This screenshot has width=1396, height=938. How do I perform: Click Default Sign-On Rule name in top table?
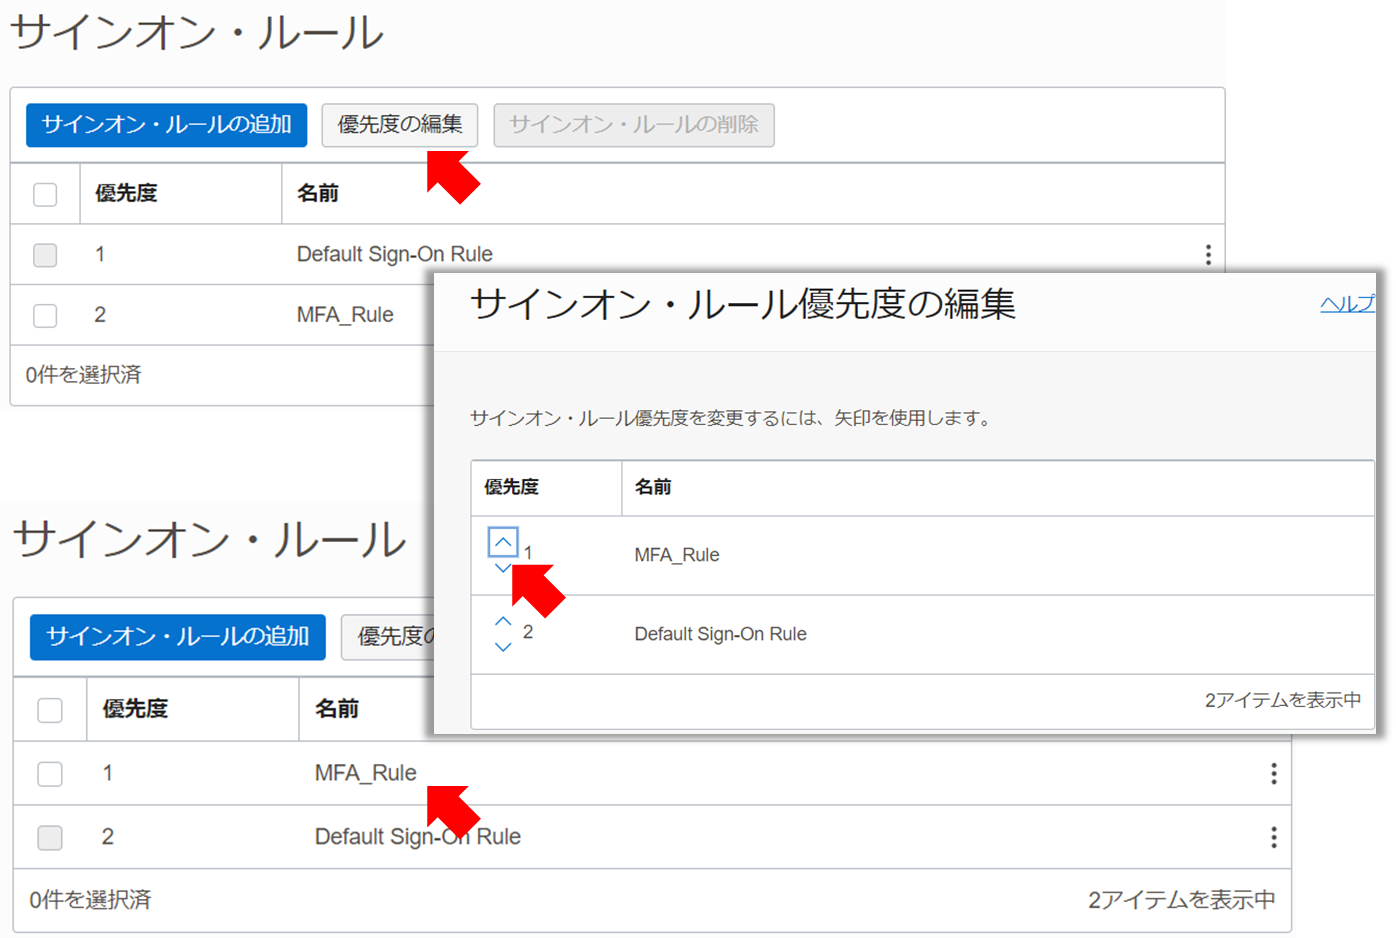tap(394, 254)
